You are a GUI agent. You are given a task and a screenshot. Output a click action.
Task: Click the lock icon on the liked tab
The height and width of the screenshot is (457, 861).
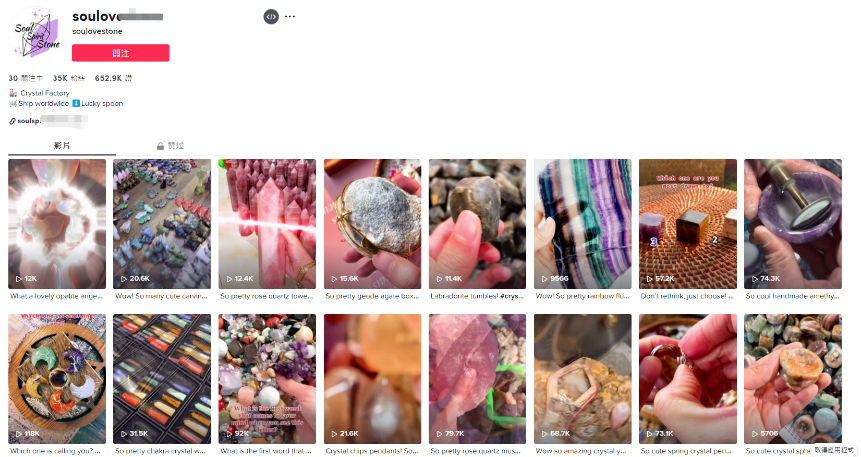pos(160,146)
